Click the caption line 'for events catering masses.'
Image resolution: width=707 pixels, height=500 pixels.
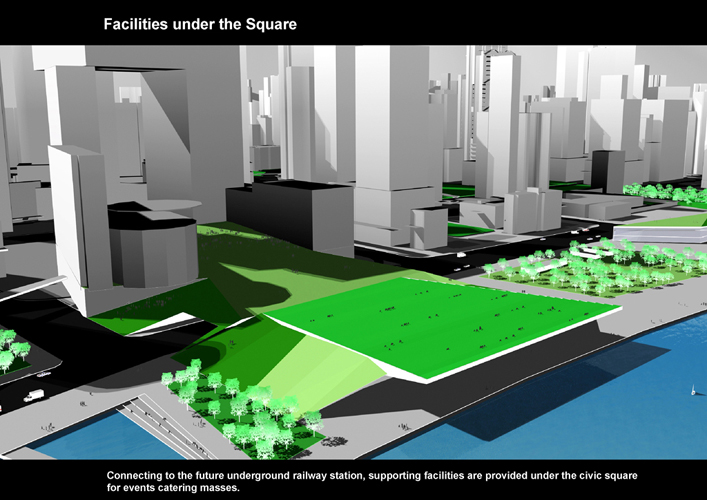click(x=173, y=488)
